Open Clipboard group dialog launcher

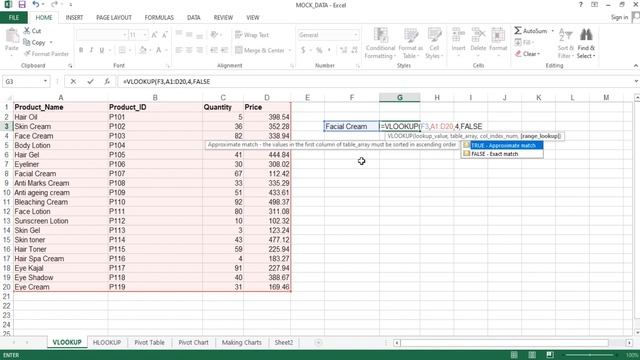point(70,66)
